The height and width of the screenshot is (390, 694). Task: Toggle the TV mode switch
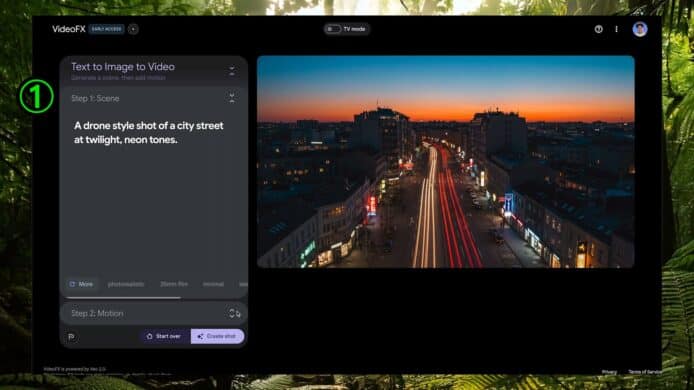[333, 29]
